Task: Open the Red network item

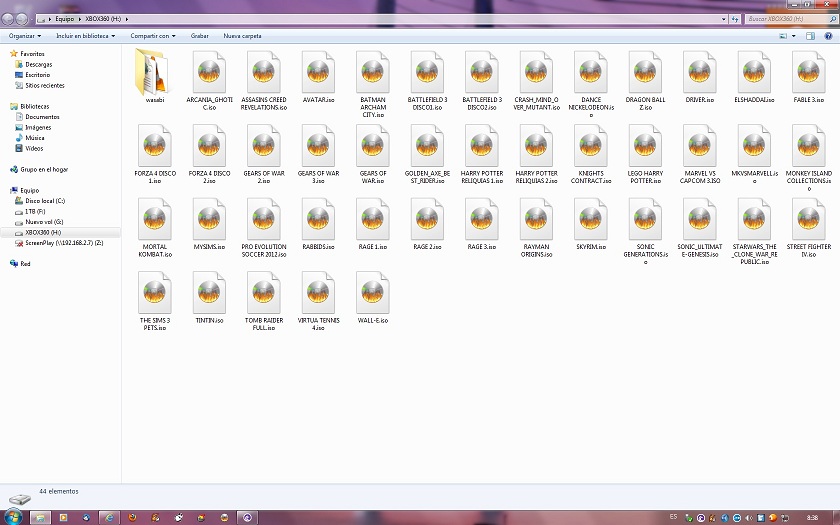Action: [25, 264]
